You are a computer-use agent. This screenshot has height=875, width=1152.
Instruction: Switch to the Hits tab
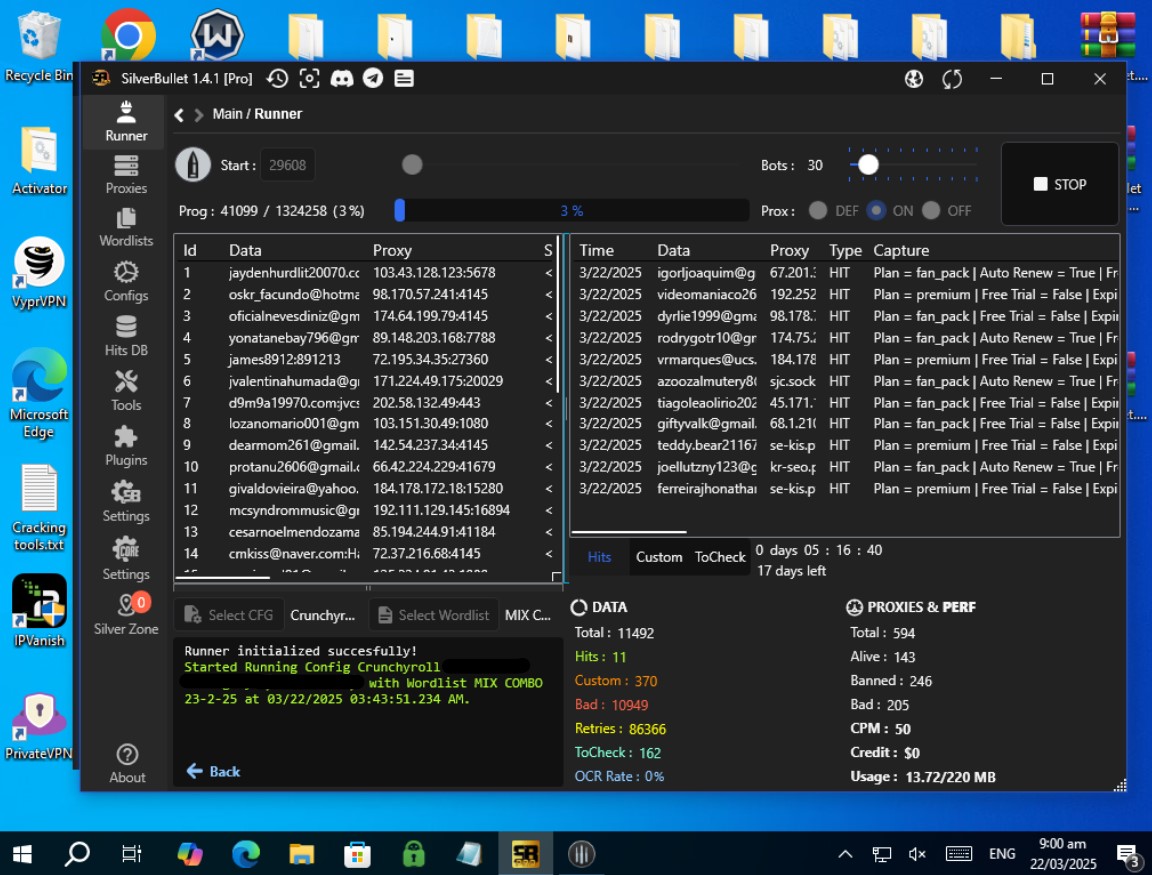[599, 557]
